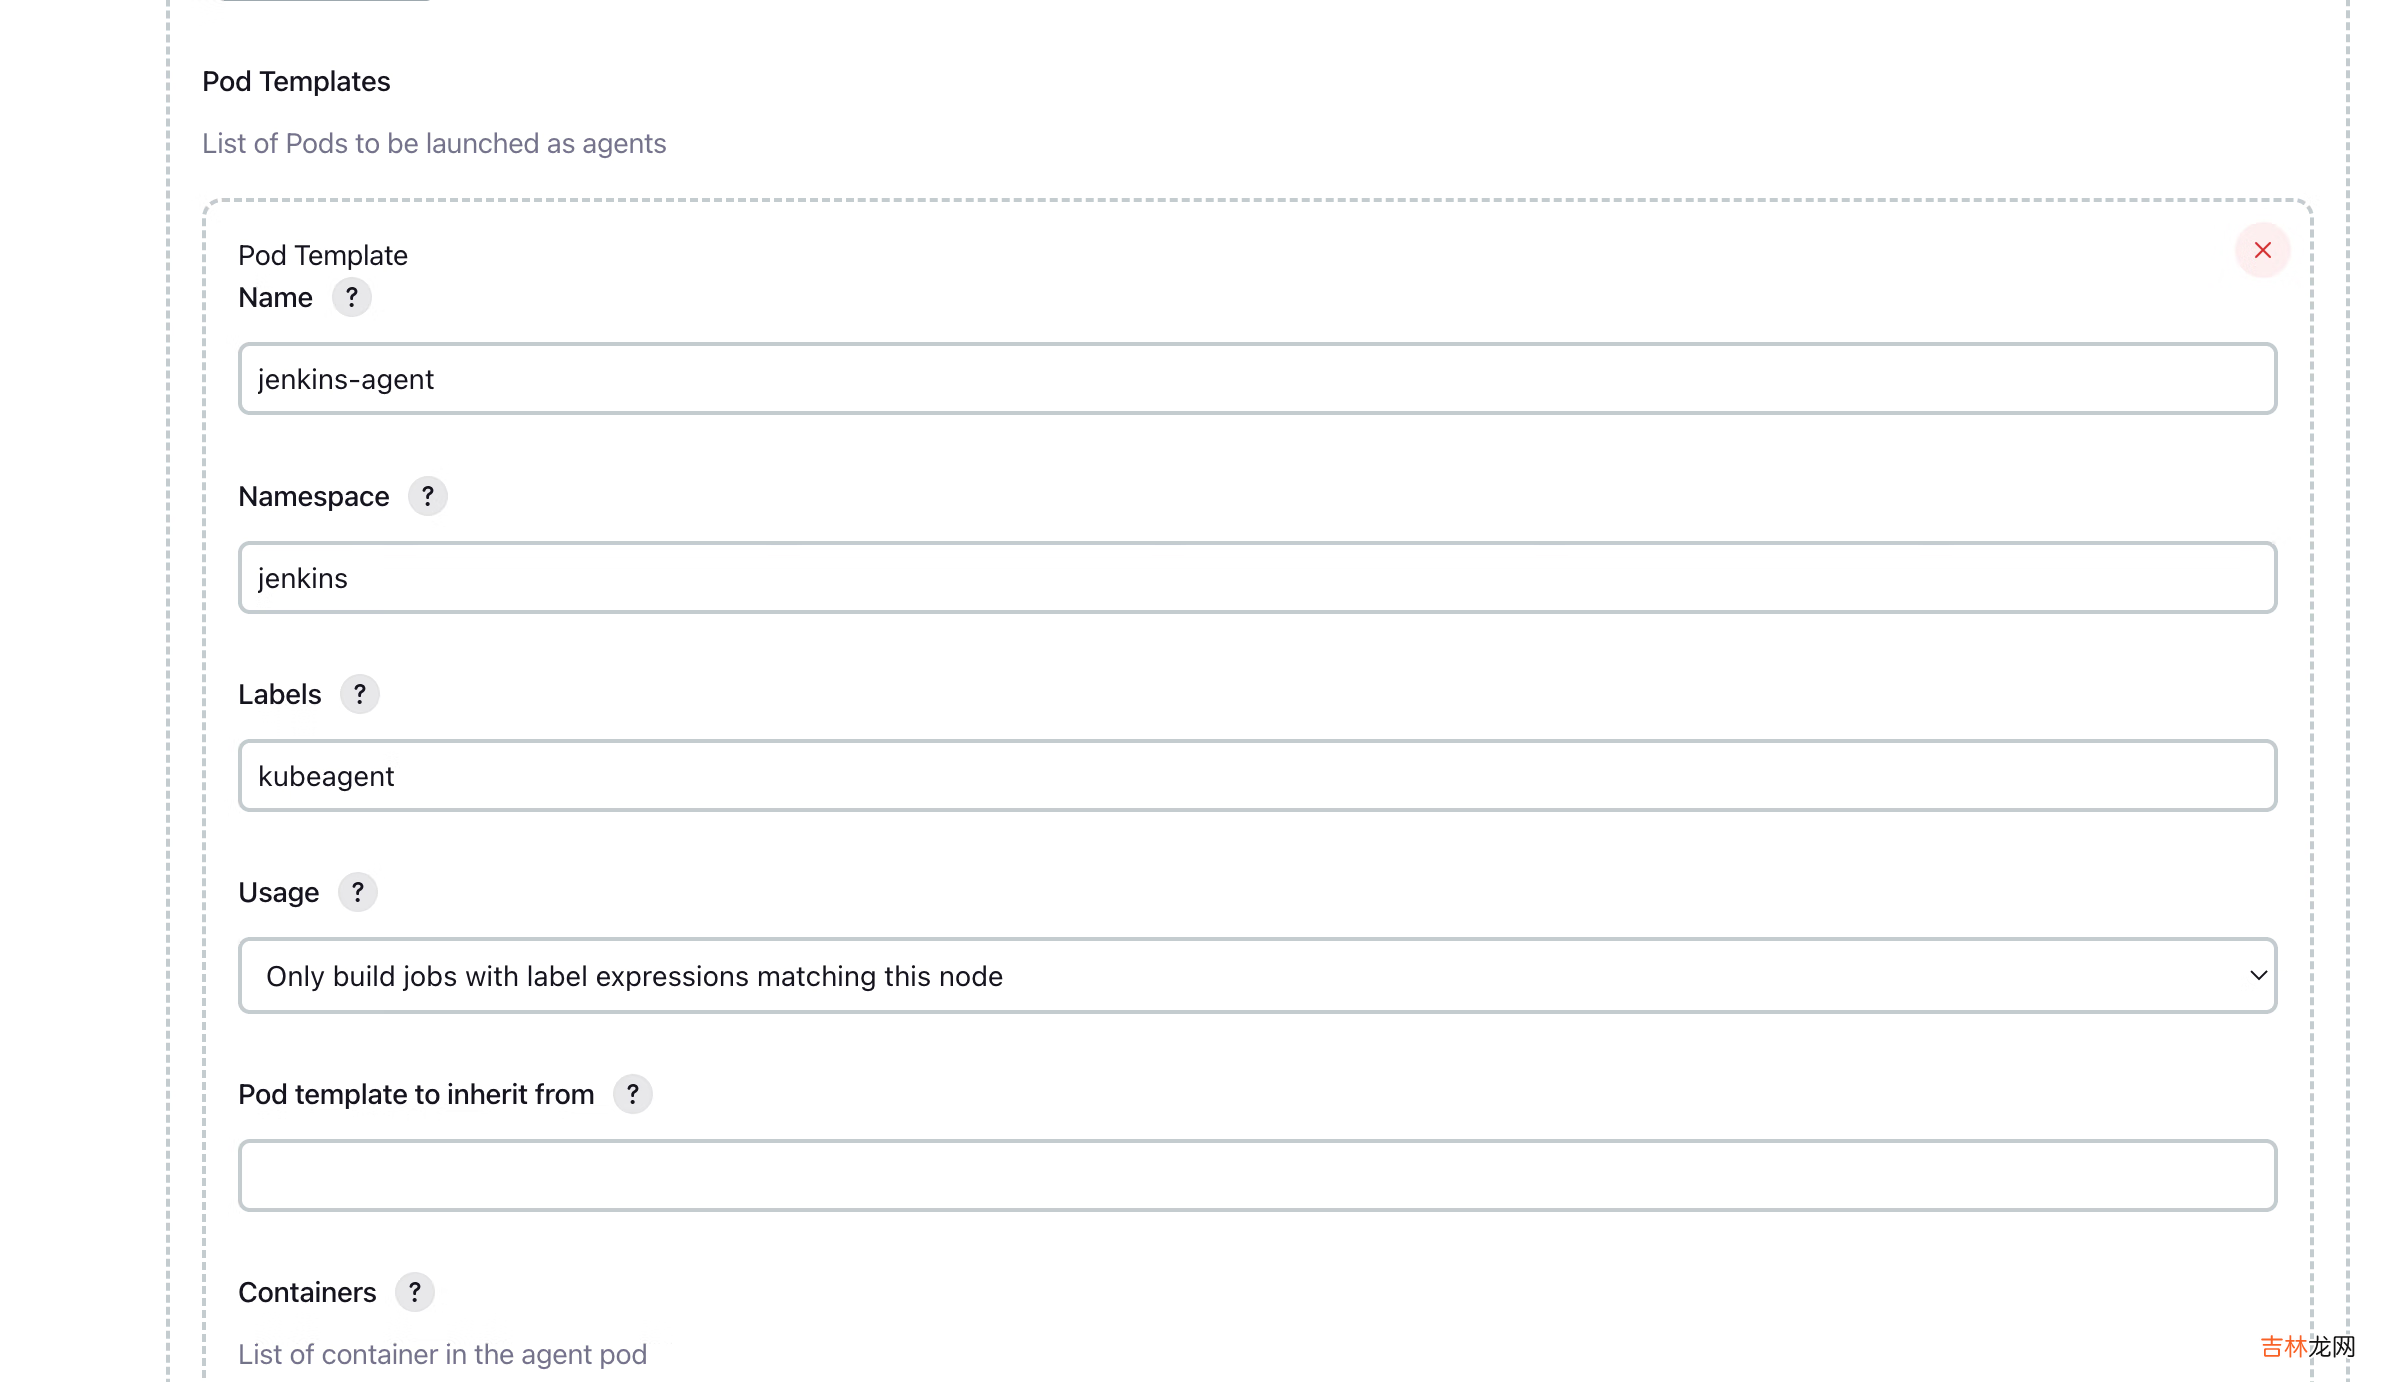Click the Containers section help icon

tap(415, 1292)
